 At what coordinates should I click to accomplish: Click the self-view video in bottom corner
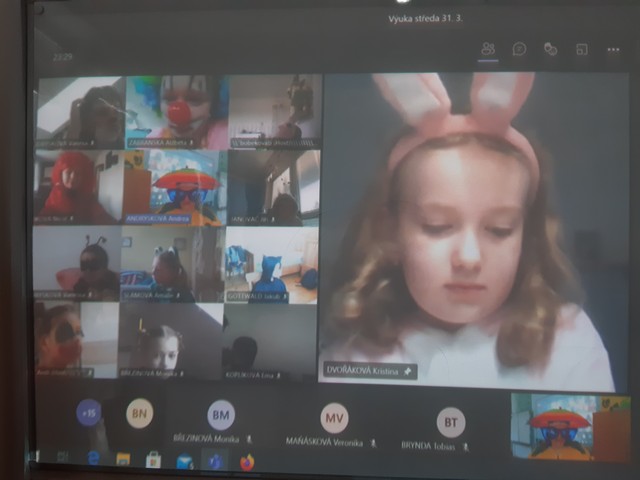point(569,427)
